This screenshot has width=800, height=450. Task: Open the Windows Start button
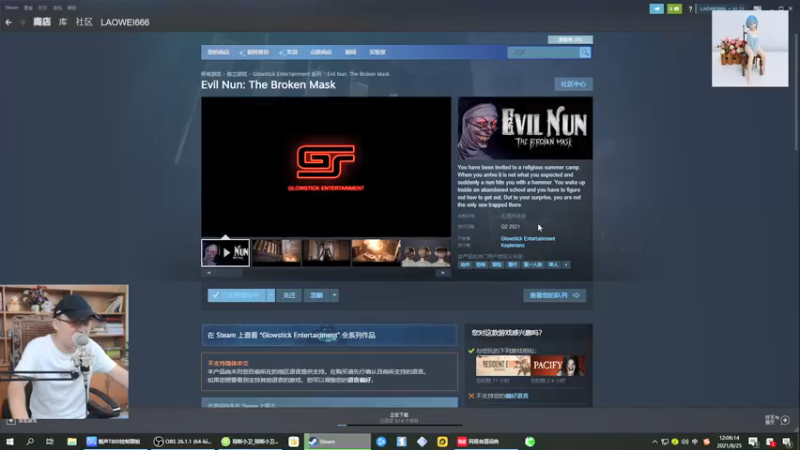10,441
